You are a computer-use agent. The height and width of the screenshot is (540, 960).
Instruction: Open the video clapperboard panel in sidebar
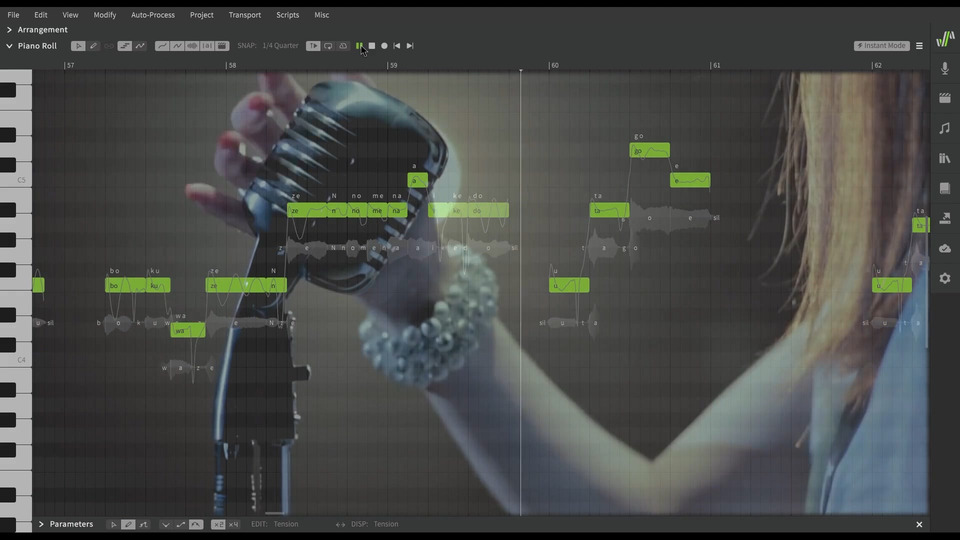[945, 98]
